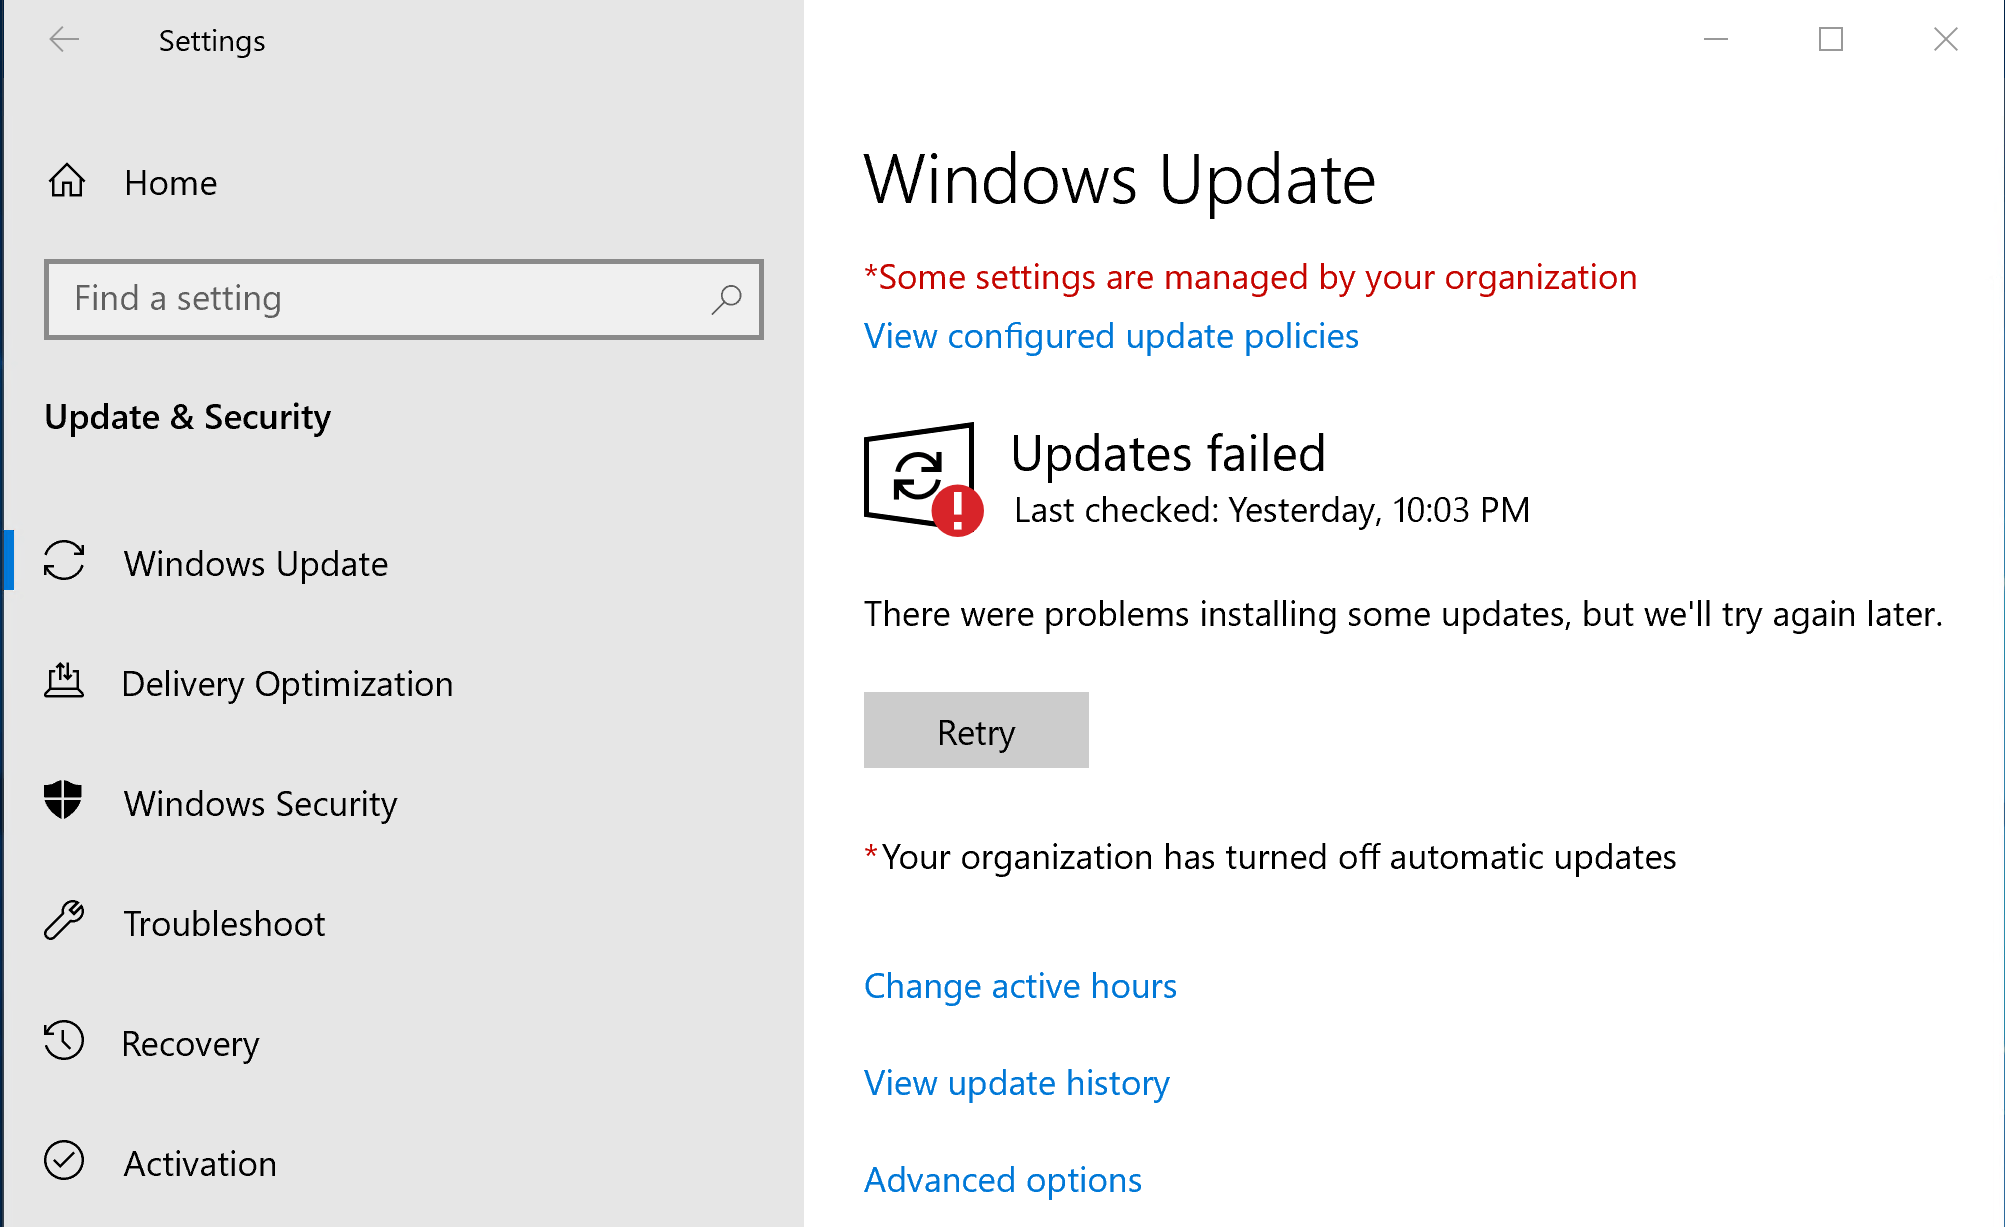
Task: Select Windows Security in sidebar
Action: tap(260, 804)
